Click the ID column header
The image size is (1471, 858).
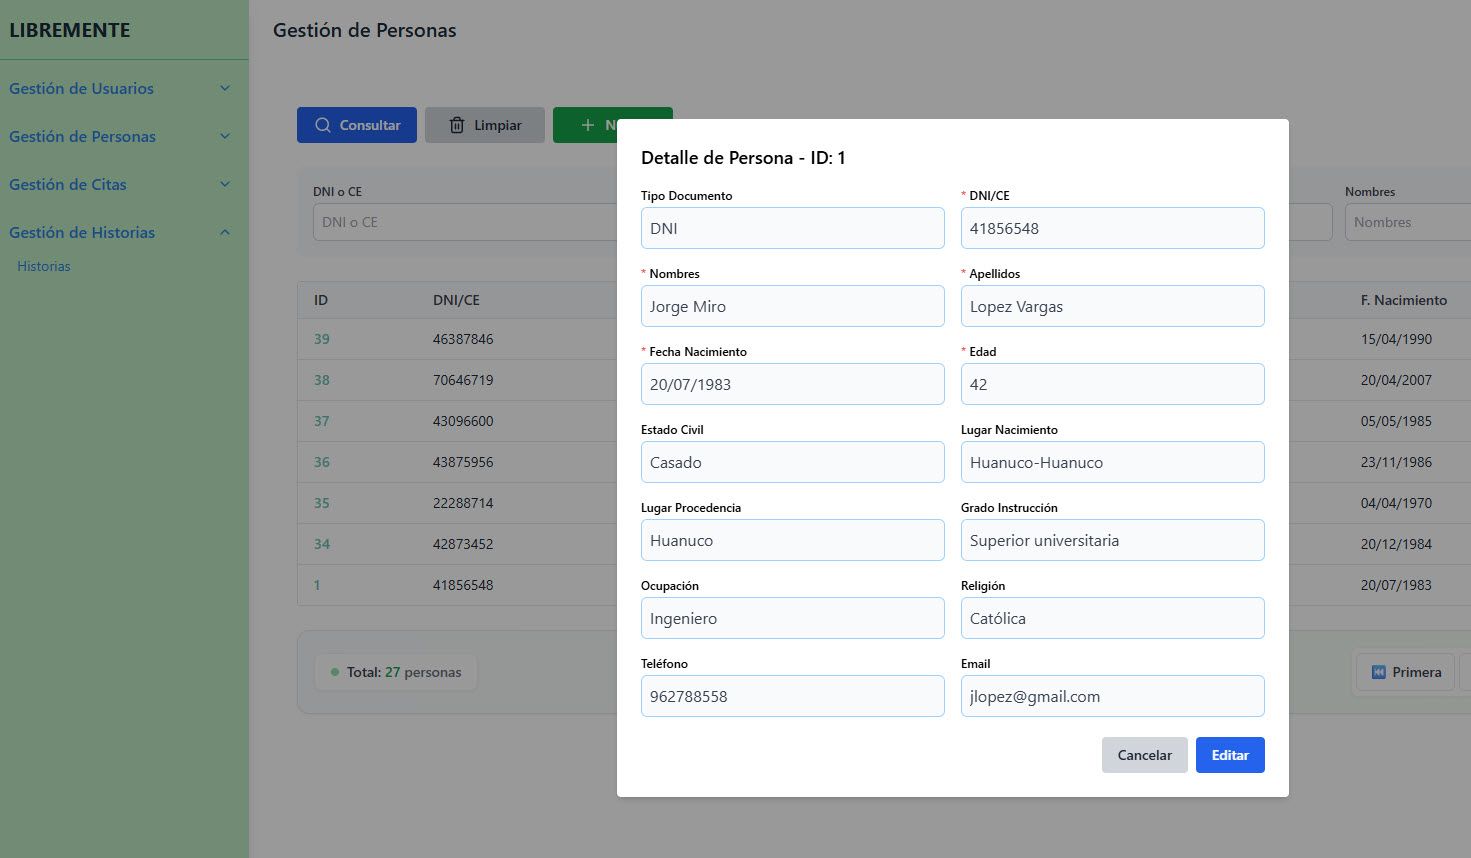[x=321, y=300]
